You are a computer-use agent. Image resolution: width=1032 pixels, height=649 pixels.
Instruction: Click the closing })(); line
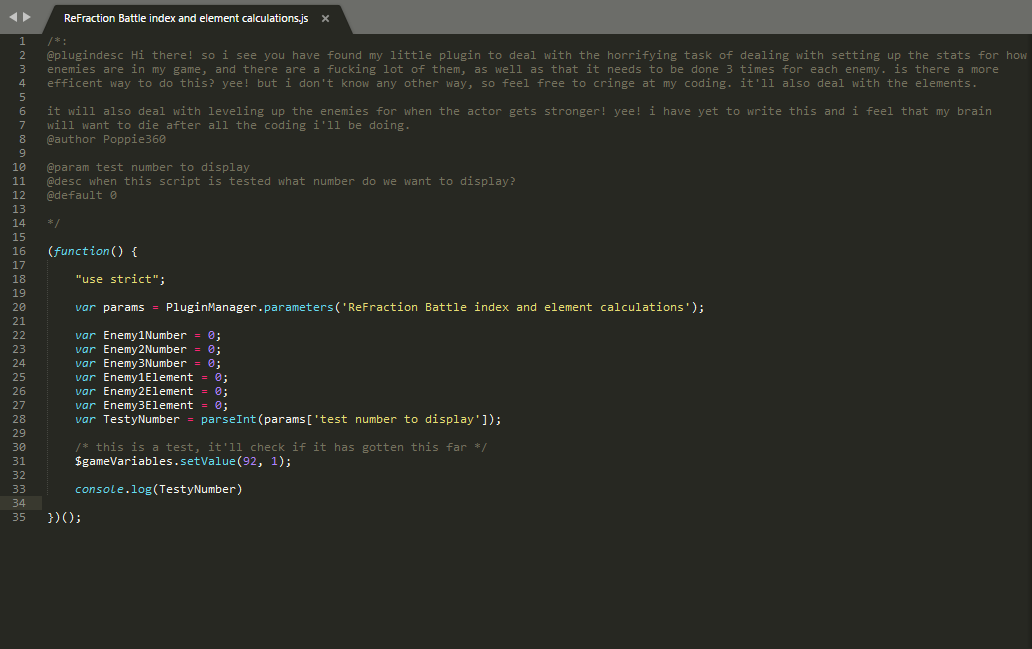coord(64,517)
